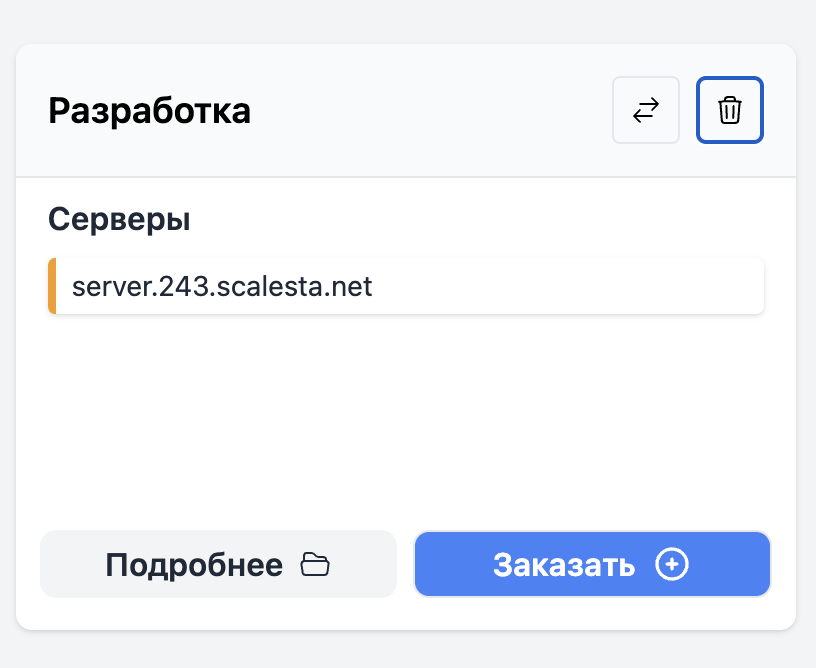The width and height of the screenshot is (816, 668).
Task: Click the swap arrows transfer icon
Action: [646, 110]
